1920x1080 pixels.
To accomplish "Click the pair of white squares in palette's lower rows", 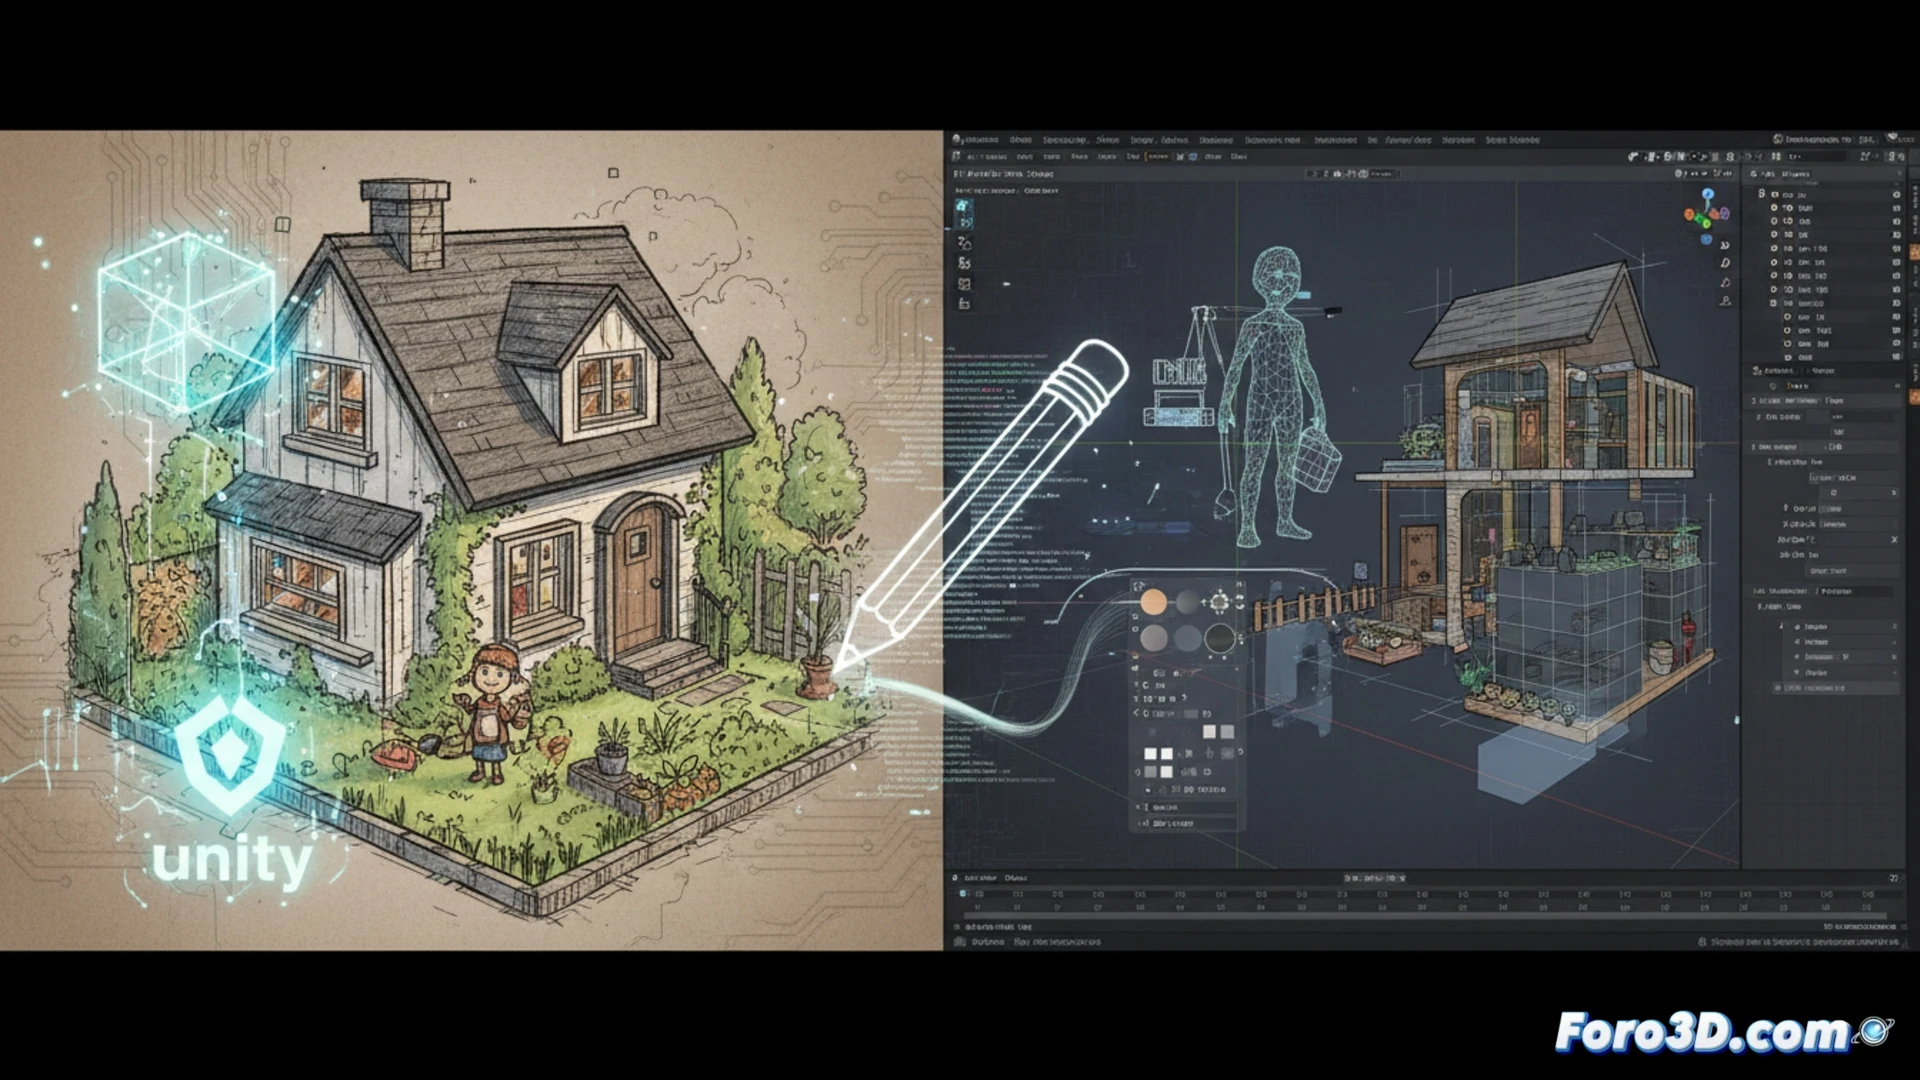I will pyautogui.click(x=1158, y=754).
